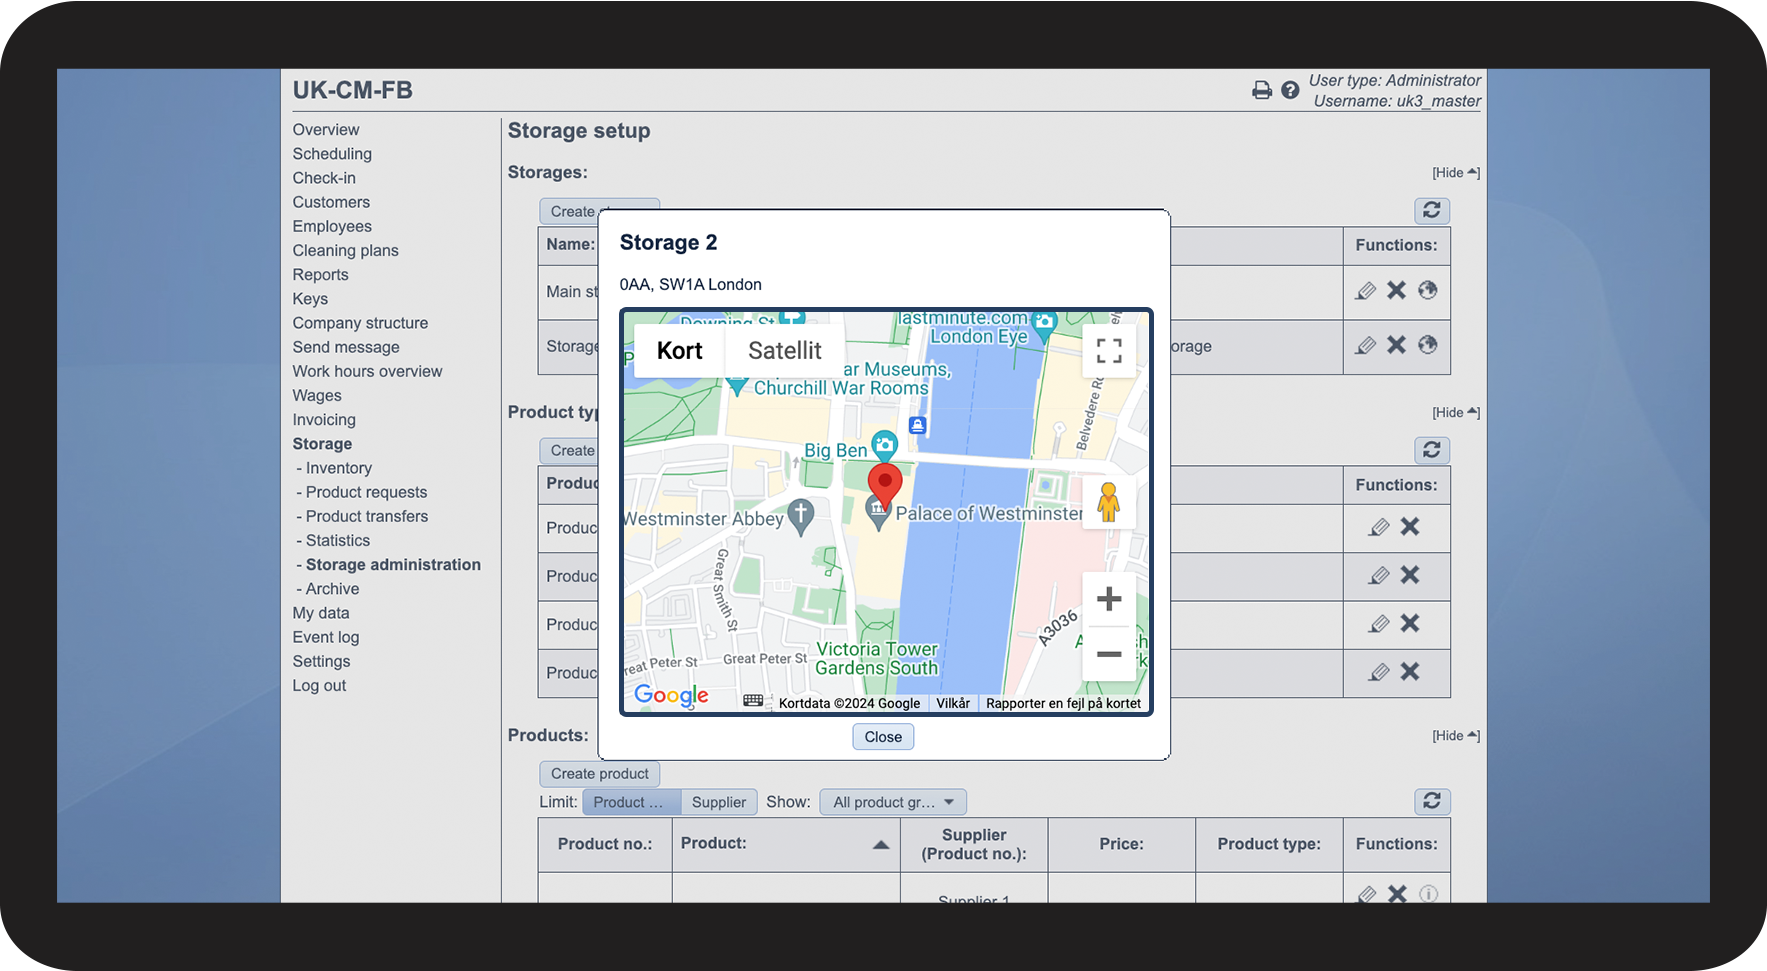Click the Create product button
The image size is (1767, 971).
pyautogui.click(x=599, y=774)
